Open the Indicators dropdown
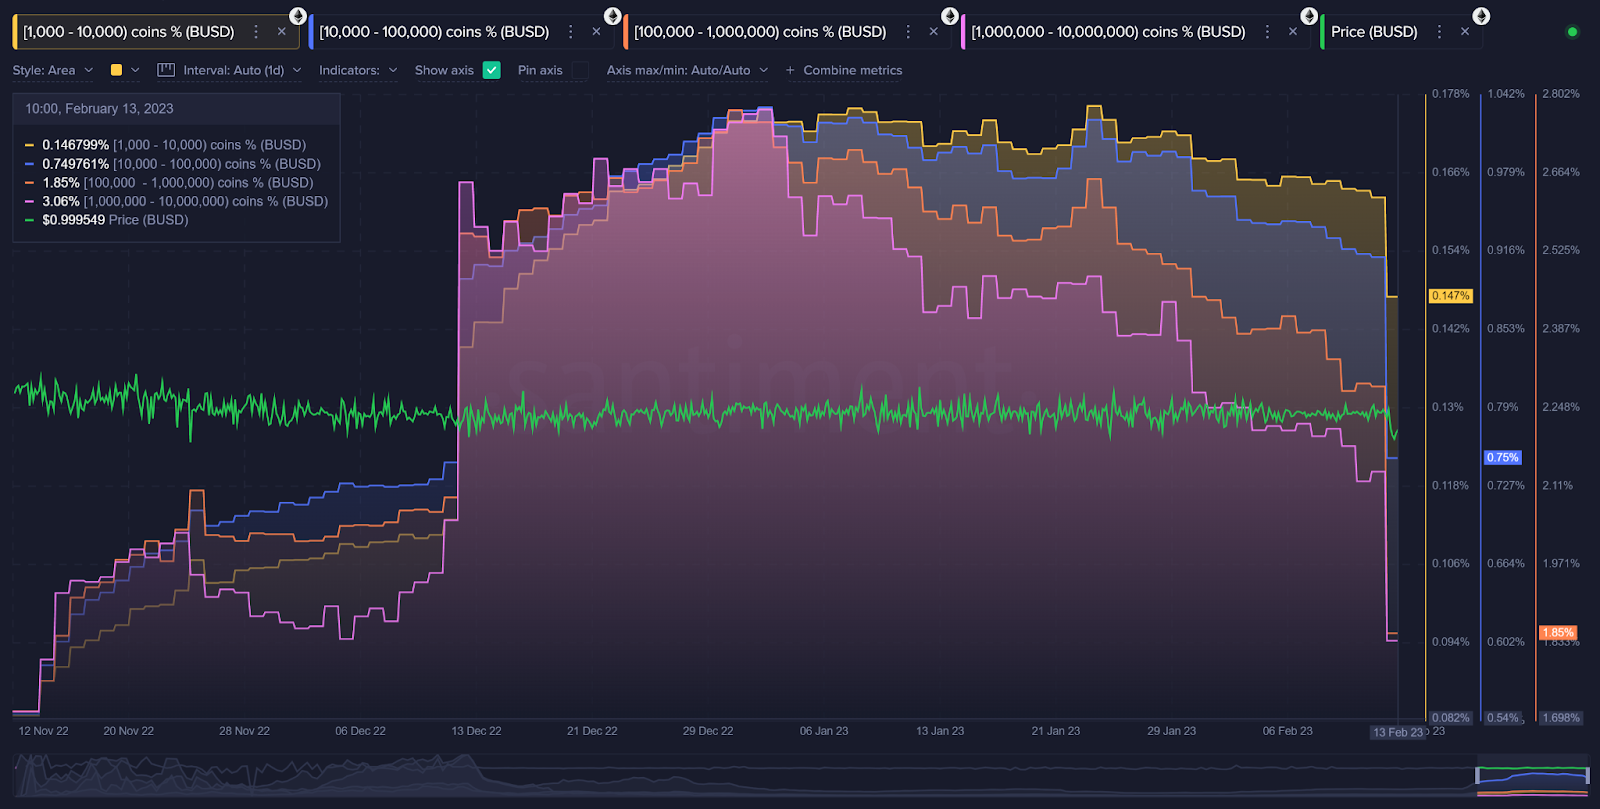 (358, 70)
